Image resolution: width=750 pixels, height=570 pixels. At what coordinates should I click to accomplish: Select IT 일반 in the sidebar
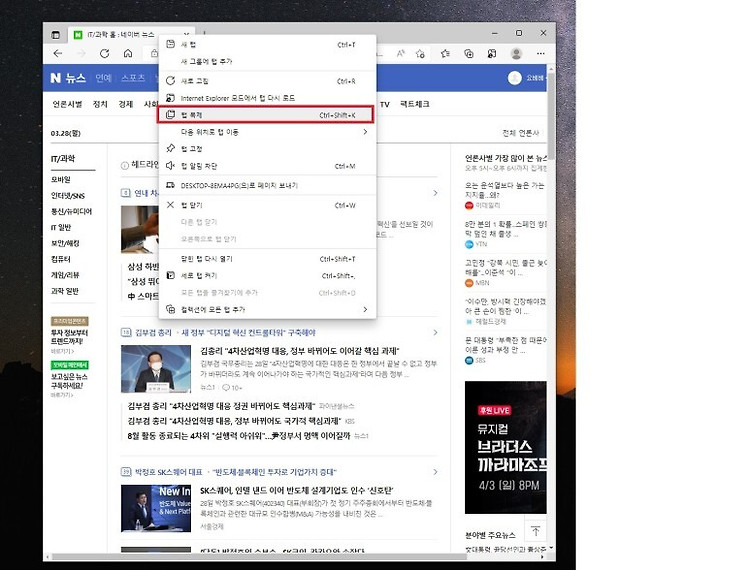point(61,227)
